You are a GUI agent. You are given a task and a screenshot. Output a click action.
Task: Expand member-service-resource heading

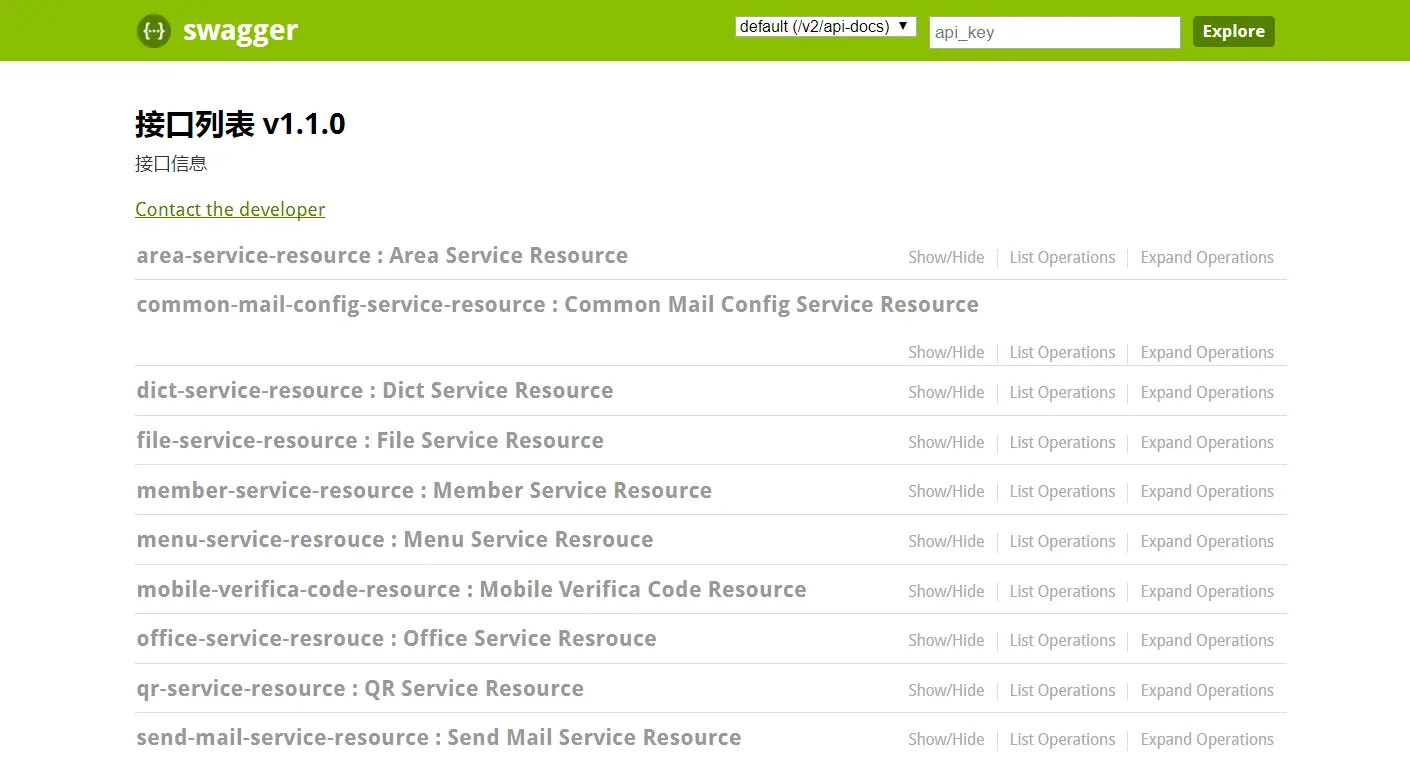424,490
